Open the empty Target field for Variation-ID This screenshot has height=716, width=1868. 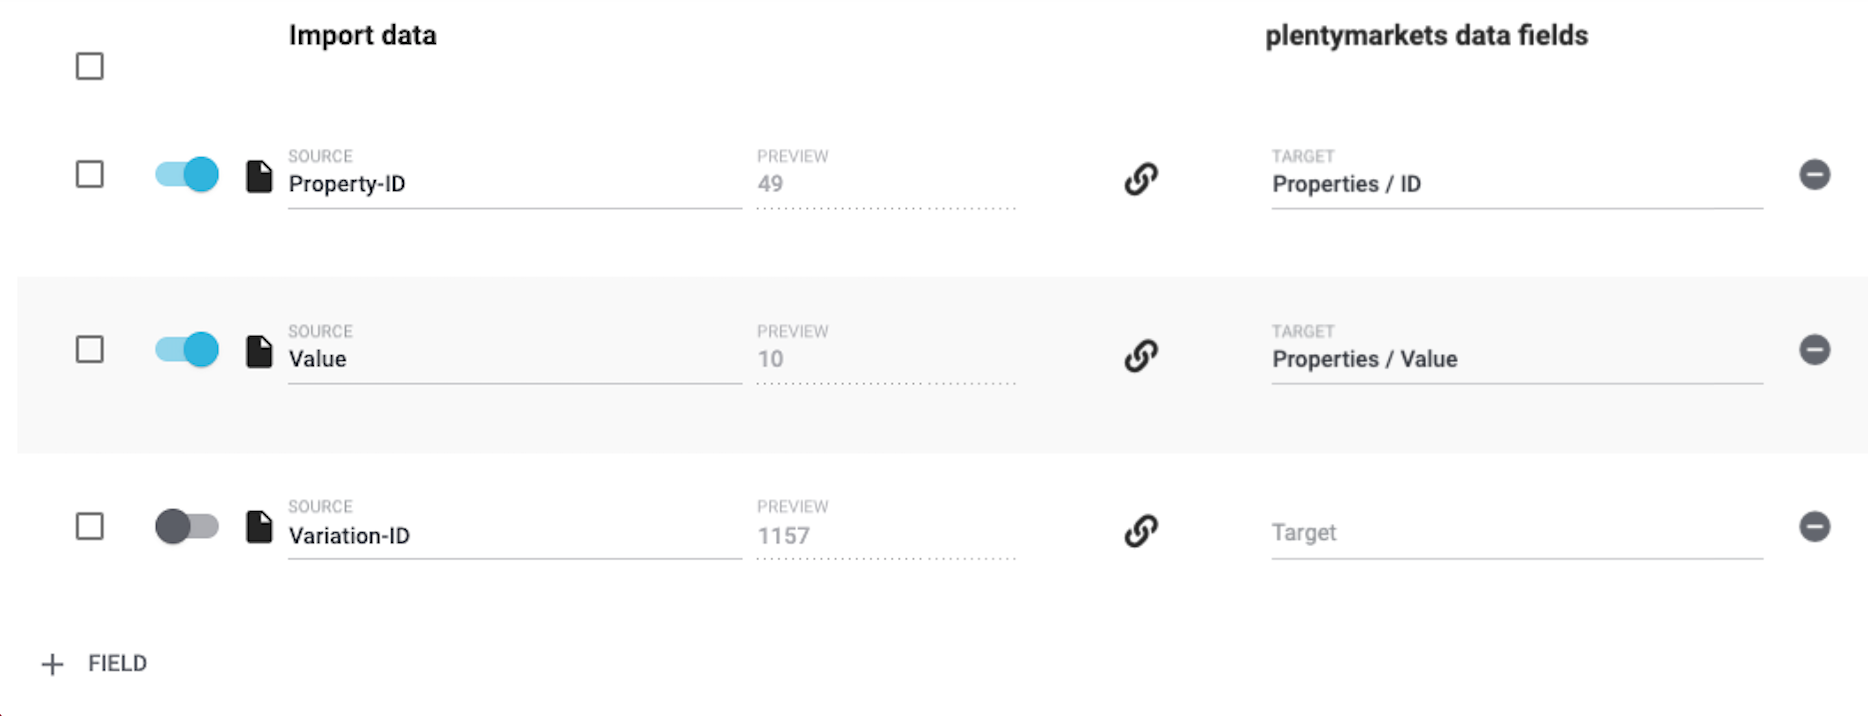point(1515,533)
